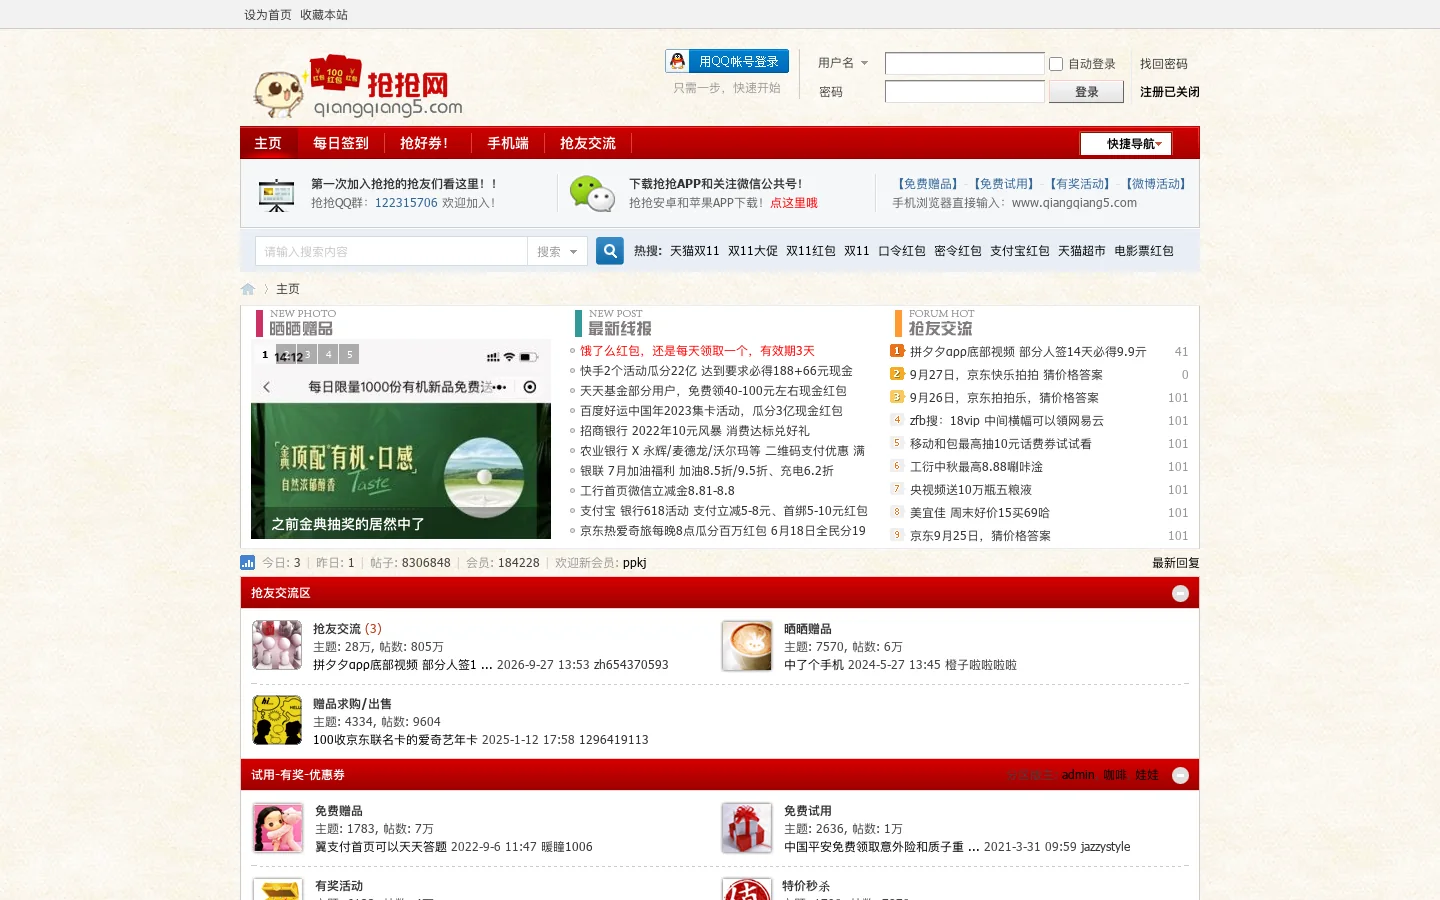The height and width of the screenshot is (900, 1440).
Task: Open 100收京东联名卡的爱奇艺年卡 post
Action: 395,740
